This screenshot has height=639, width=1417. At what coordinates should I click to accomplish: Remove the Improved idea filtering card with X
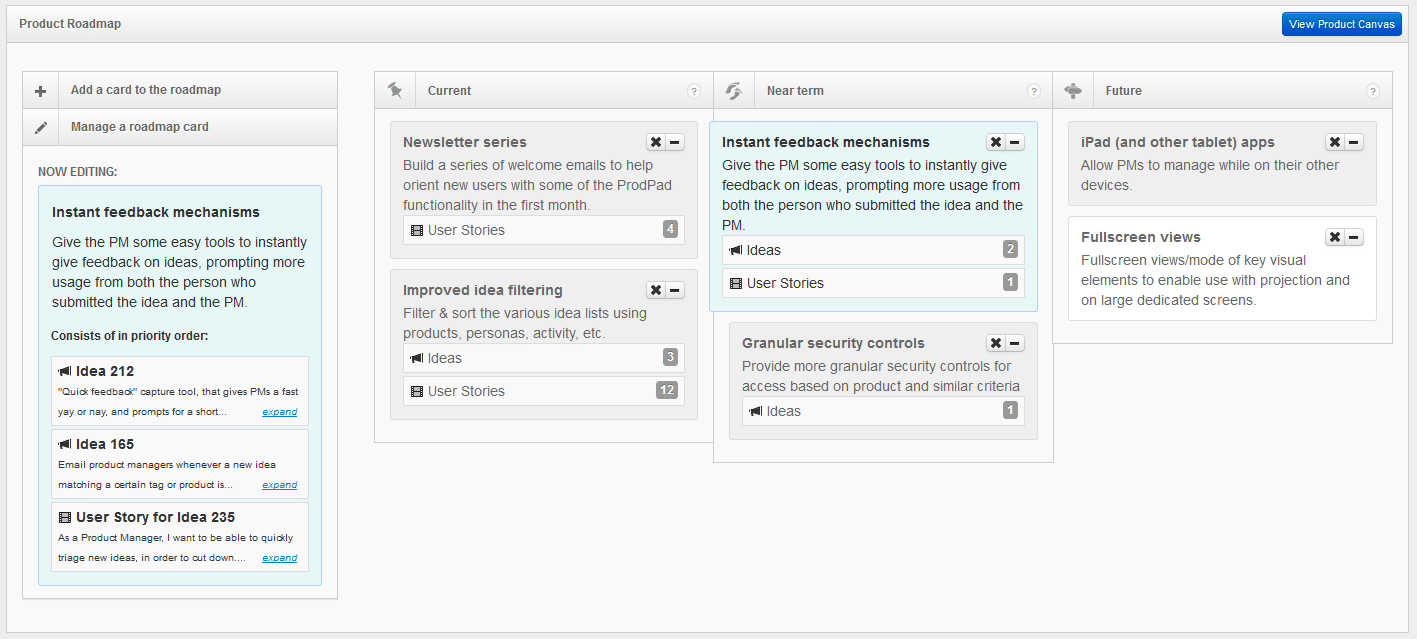click(x=656, y=290)
